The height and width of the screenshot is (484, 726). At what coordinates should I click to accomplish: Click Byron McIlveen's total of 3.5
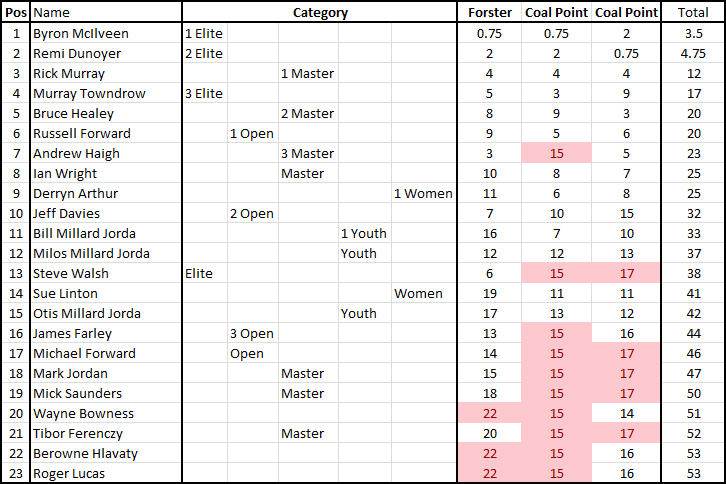pos(693,33)
